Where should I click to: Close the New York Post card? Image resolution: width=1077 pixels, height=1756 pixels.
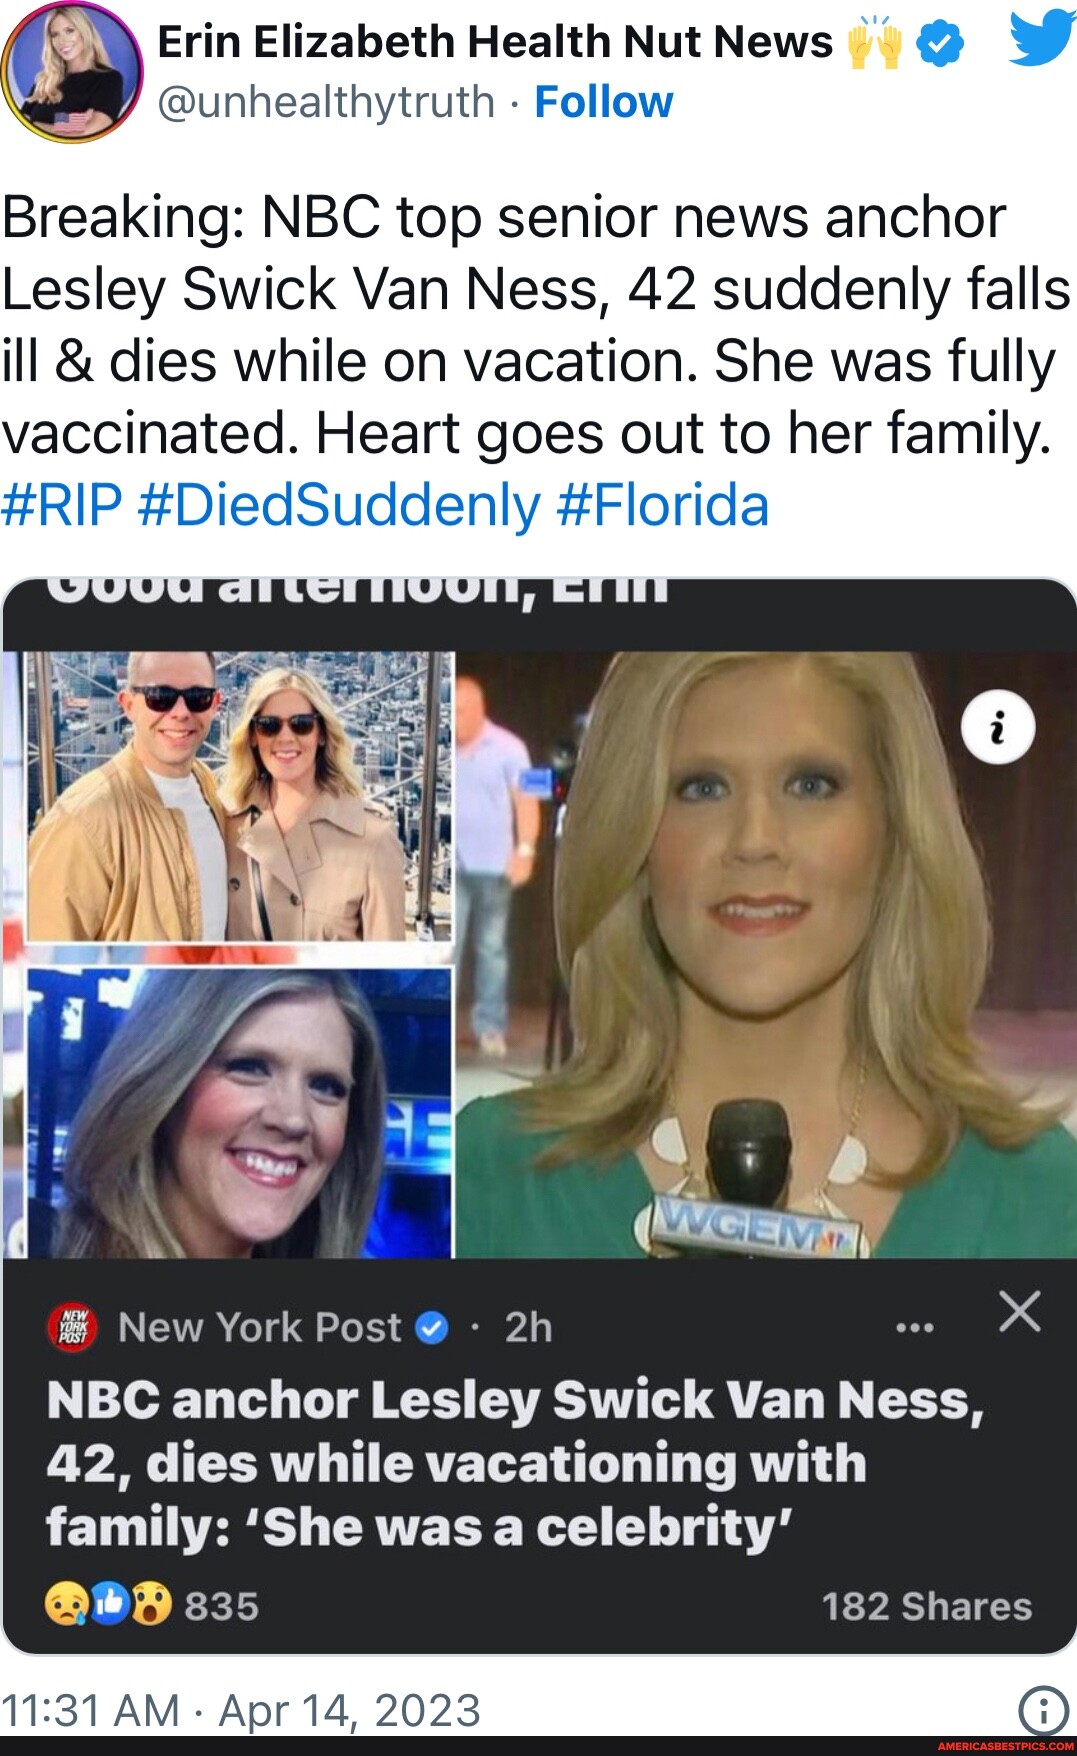pos(1019,1311)
